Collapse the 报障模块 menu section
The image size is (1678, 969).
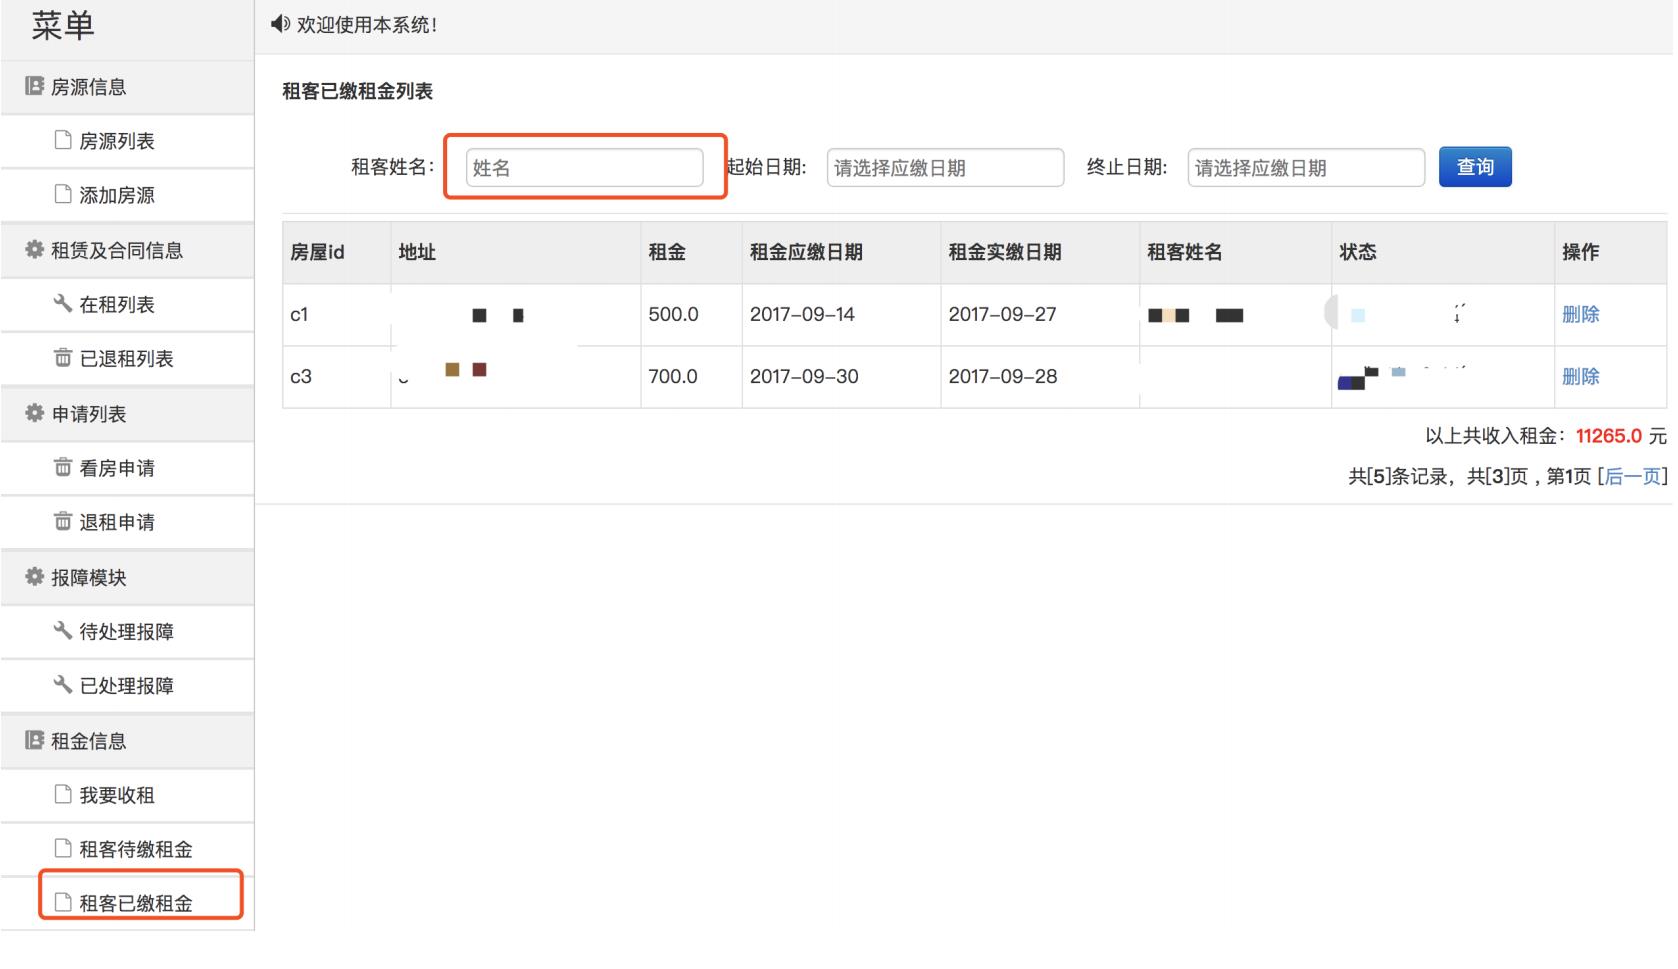coord(127,577)
